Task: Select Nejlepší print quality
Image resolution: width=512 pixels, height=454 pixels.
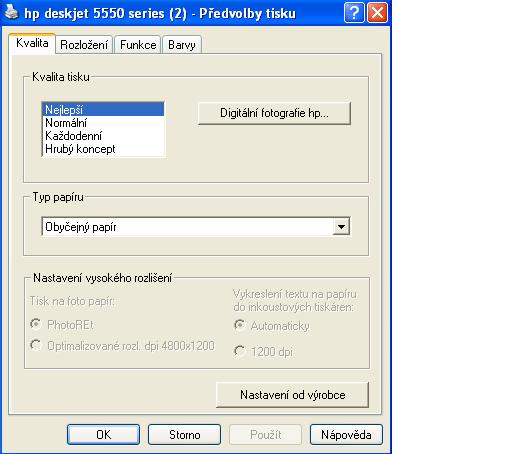Action: pos(103,110)
